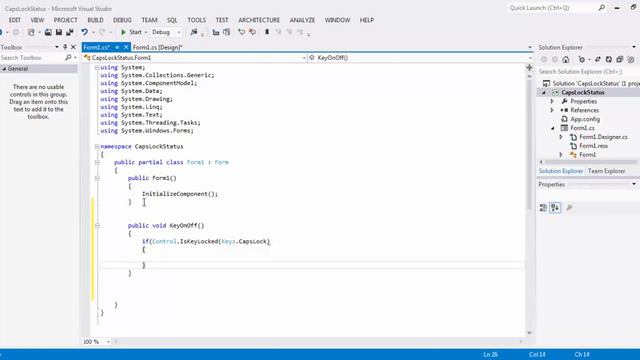This screenshot has height=360, width=640.
Task: Click the Home icon in Solution Explorer
Action: click(566, 60)
